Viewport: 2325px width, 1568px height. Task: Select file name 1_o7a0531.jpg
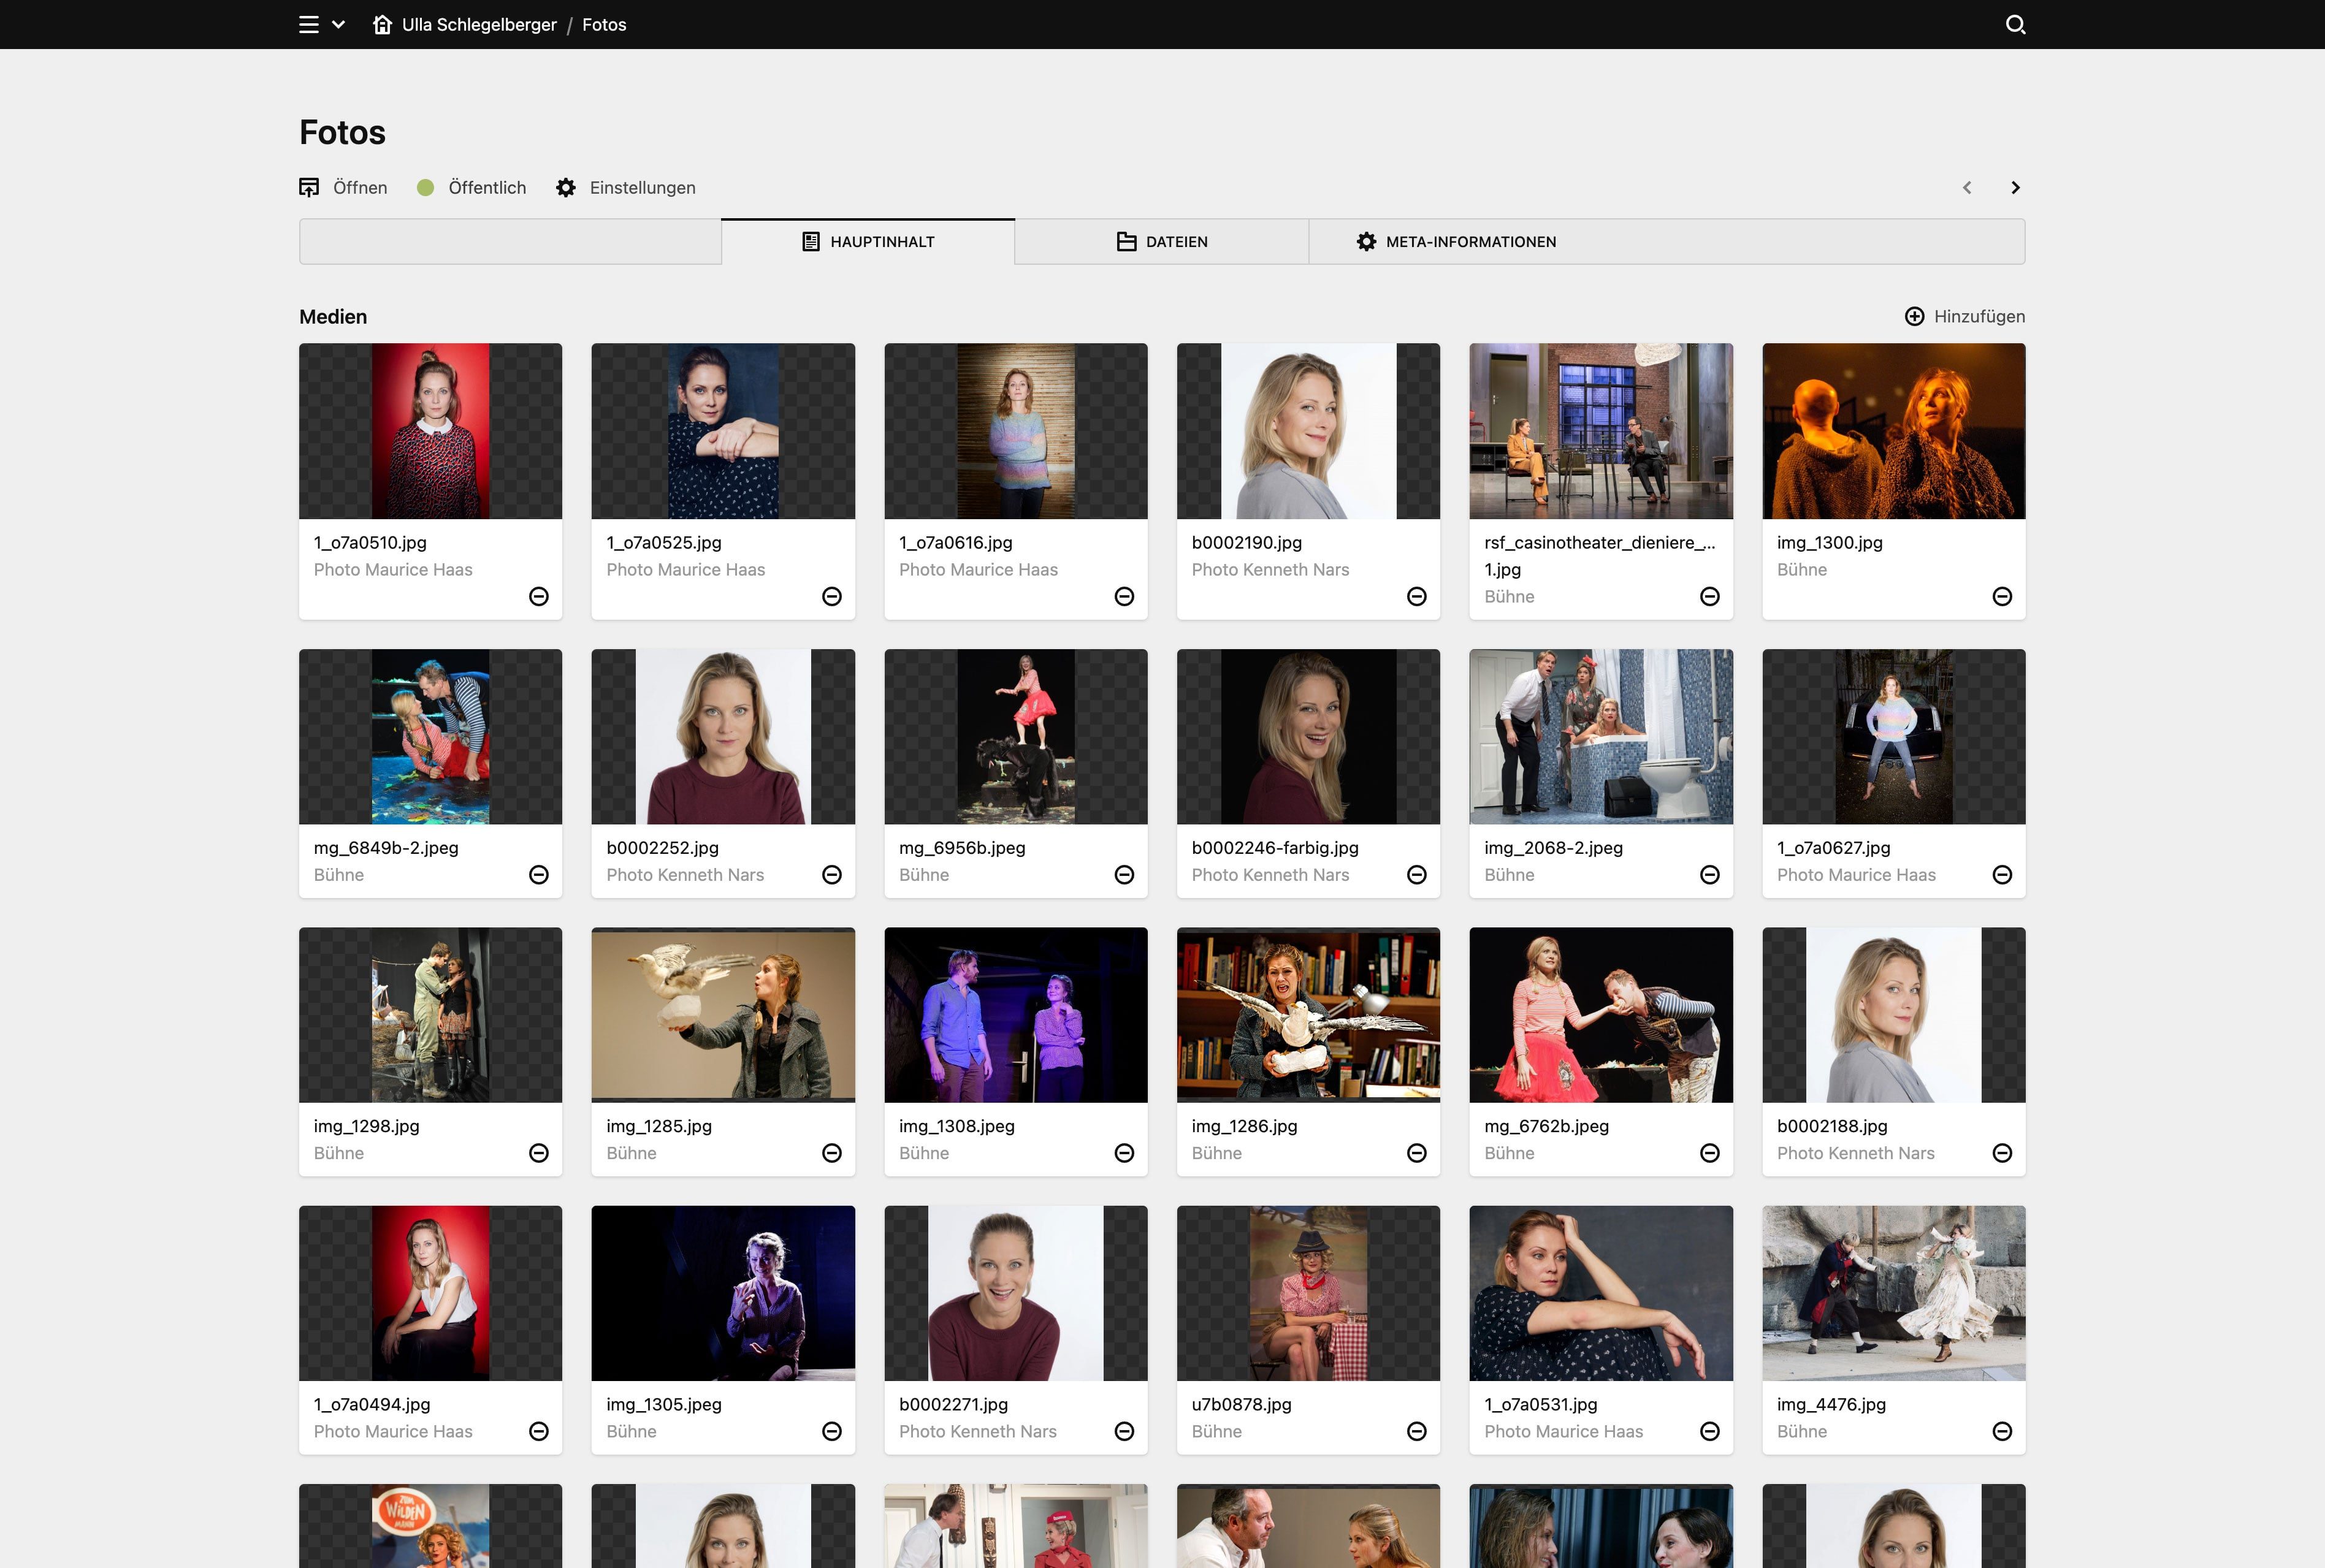[1541, 1404]
